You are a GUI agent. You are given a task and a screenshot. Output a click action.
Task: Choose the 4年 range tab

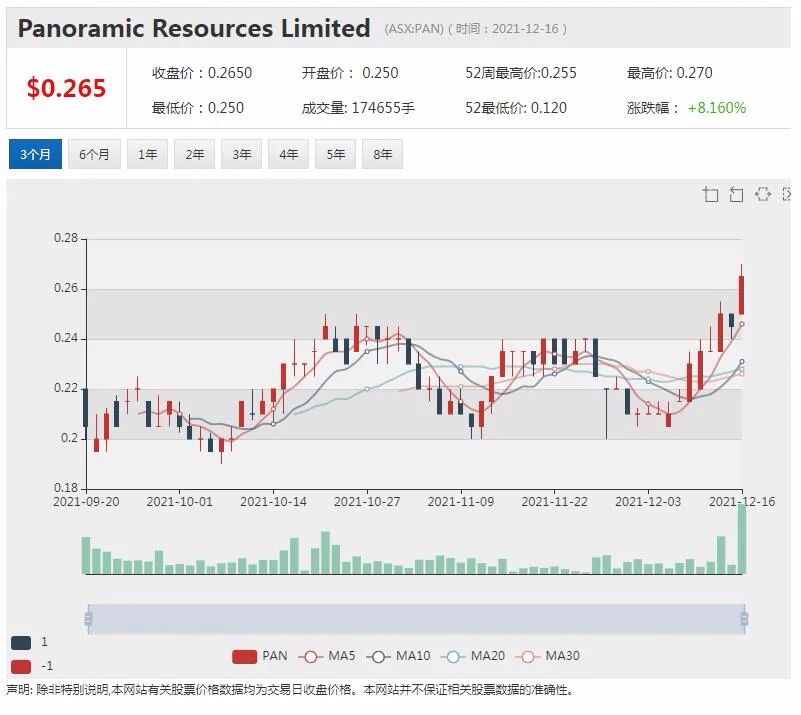coord(289,154)
